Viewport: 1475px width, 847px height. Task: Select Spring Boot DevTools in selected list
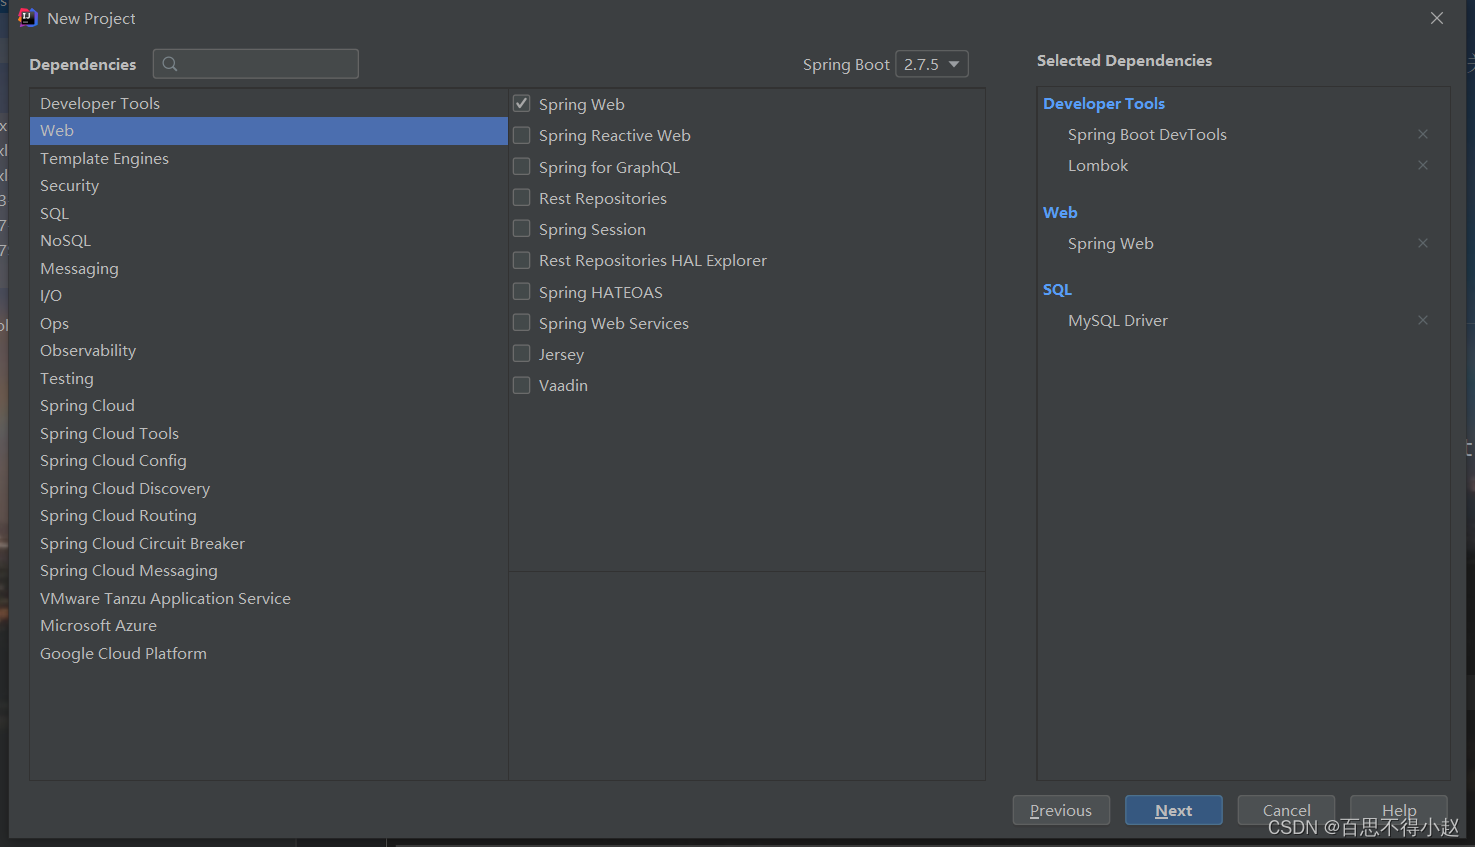1147,135
